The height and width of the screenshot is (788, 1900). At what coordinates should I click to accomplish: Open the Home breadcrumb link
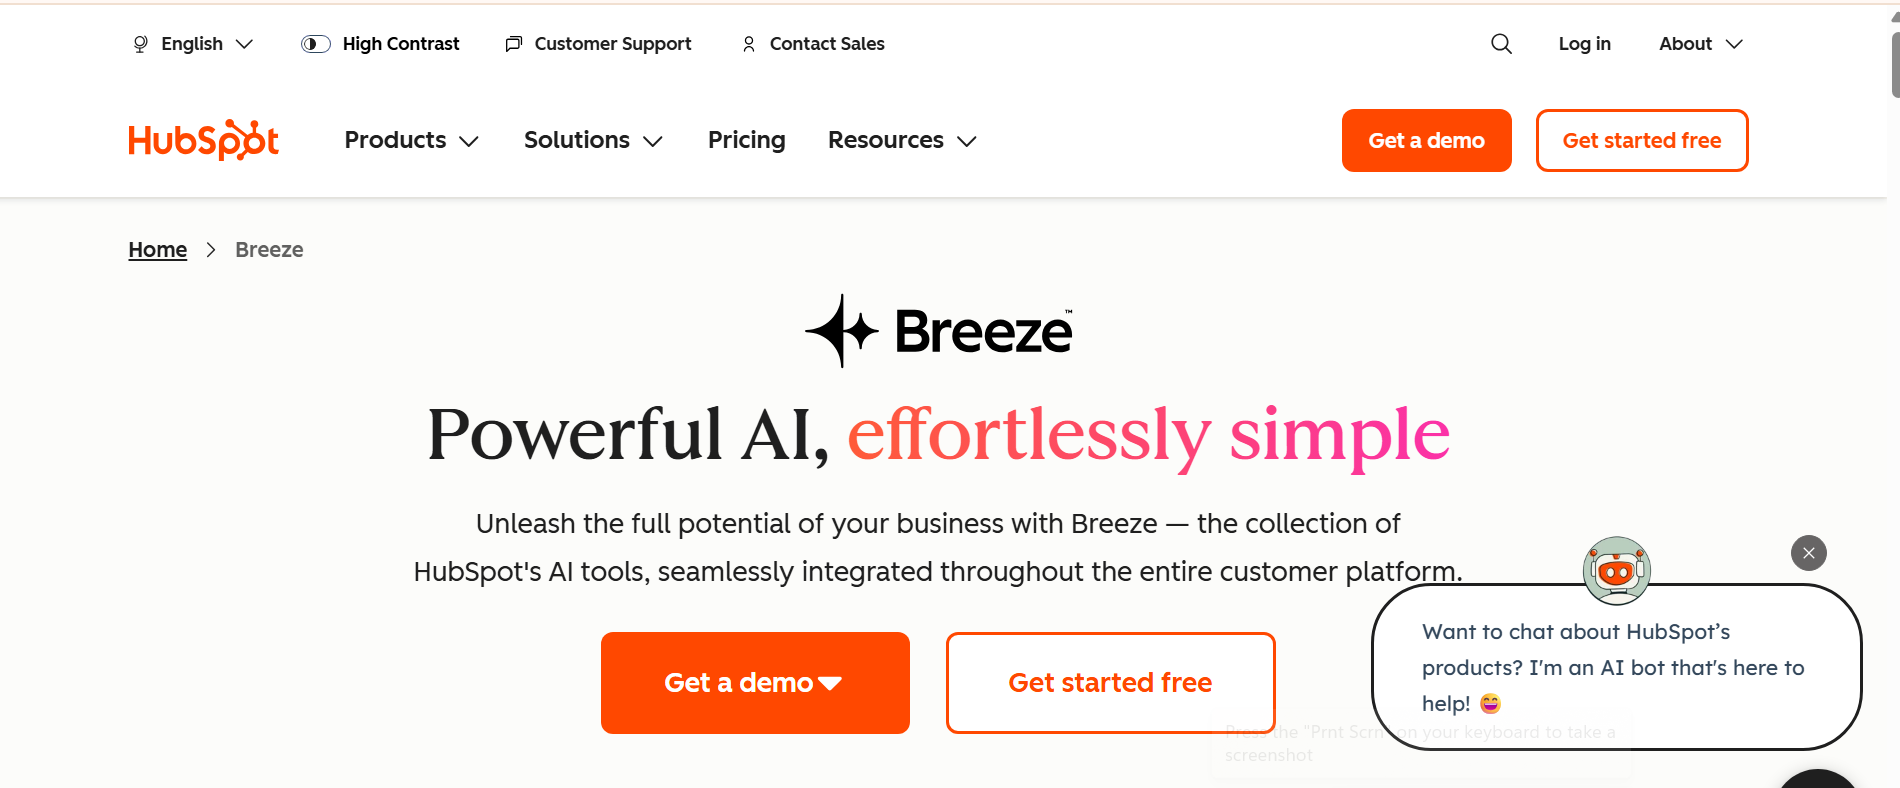pos(157,249)
